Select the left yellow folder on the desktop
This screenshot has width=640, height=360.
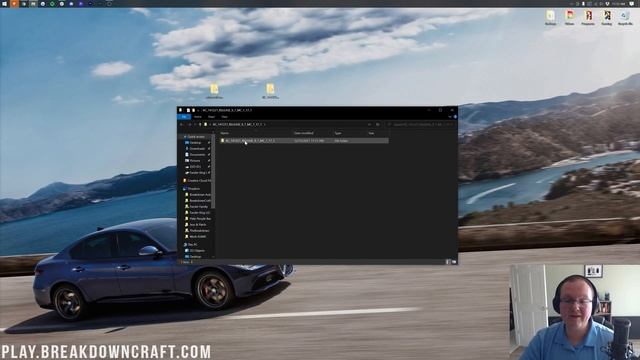(x=214, y=91)
